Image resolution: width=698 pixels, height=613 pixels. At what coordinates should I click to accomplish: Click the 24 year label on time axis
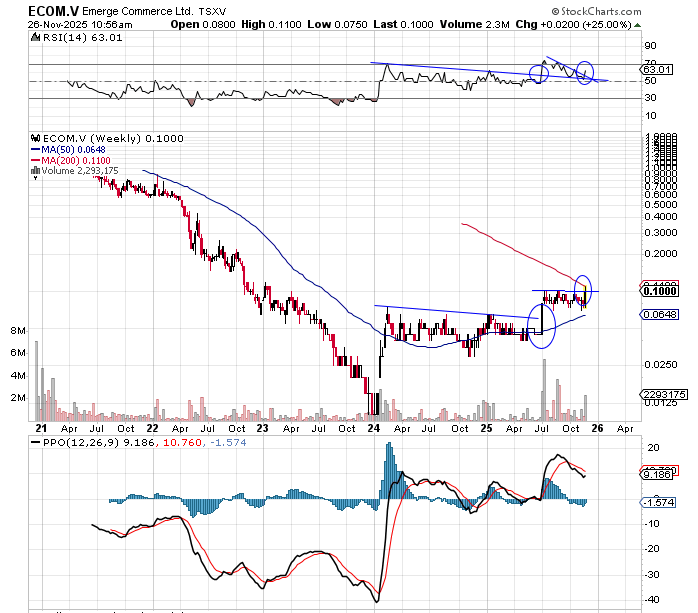point(374,428)
